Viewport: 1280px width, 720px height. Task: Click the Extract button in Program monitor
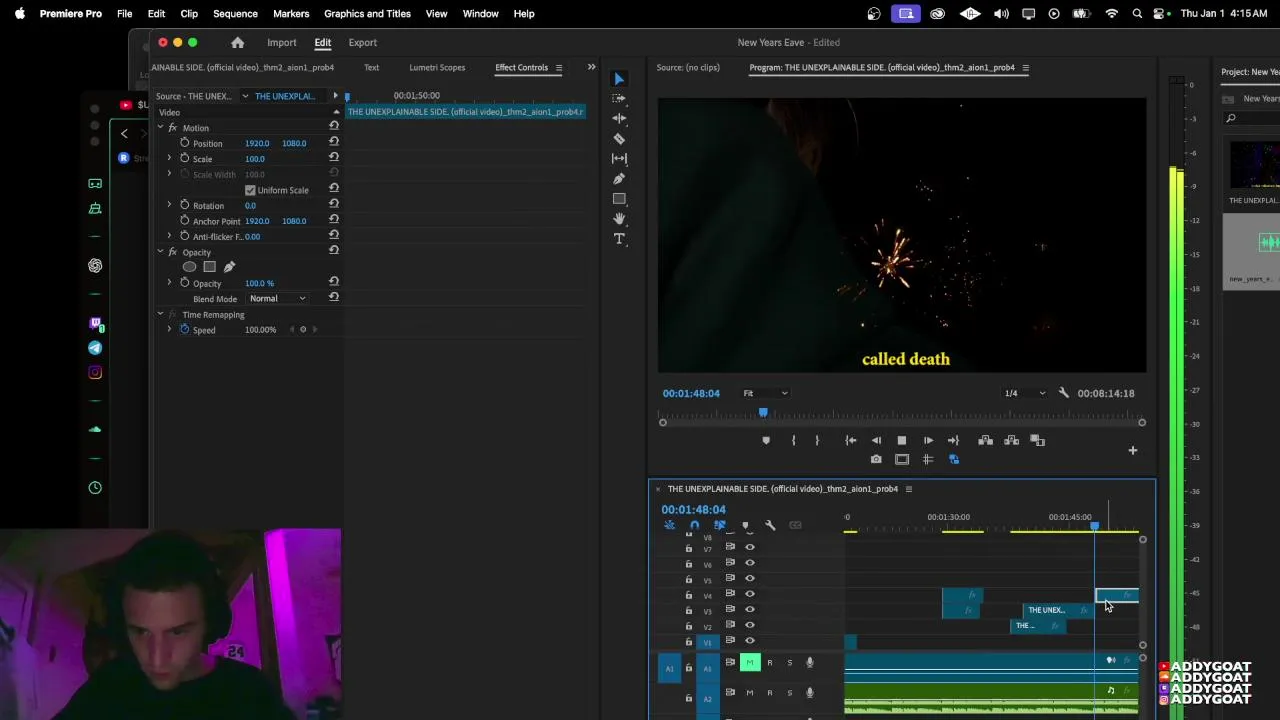coord(1011,440)
